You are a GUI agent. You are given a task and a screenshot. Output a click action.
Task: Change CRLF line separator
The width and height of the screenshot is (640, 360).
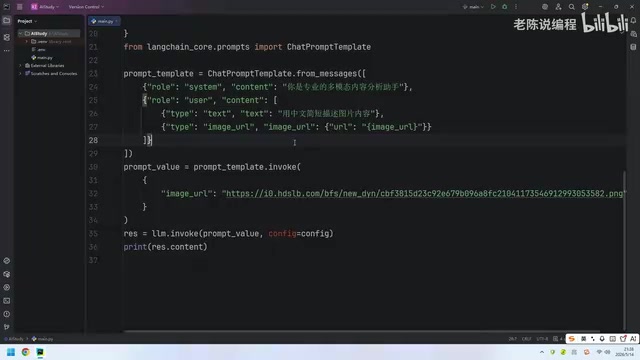[527, 339]
